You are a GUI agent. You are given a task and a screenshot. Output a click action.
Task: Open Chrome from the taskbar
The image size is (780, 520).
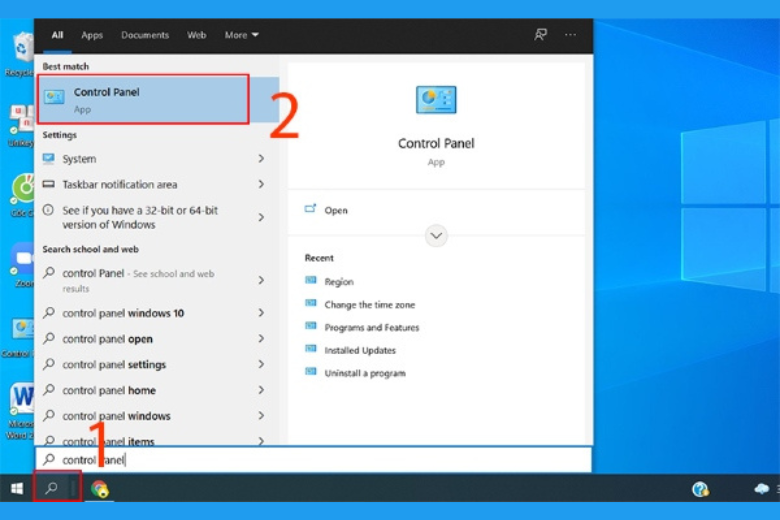pyautogui.click(x=99, y=489)
